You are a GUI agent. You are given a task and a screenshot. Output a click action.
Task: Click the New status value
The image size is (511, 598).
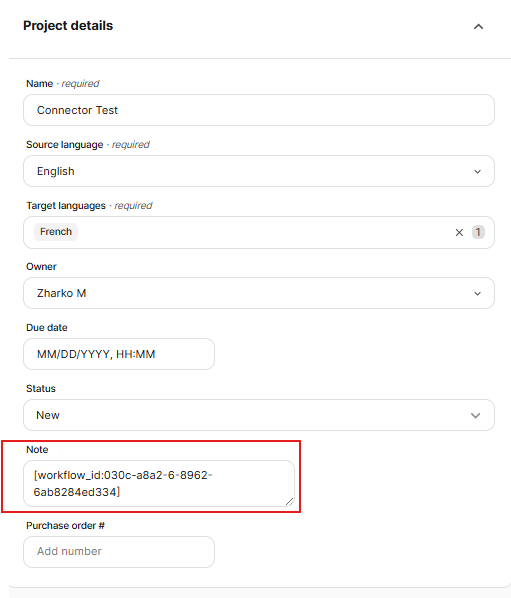(48, 415)
